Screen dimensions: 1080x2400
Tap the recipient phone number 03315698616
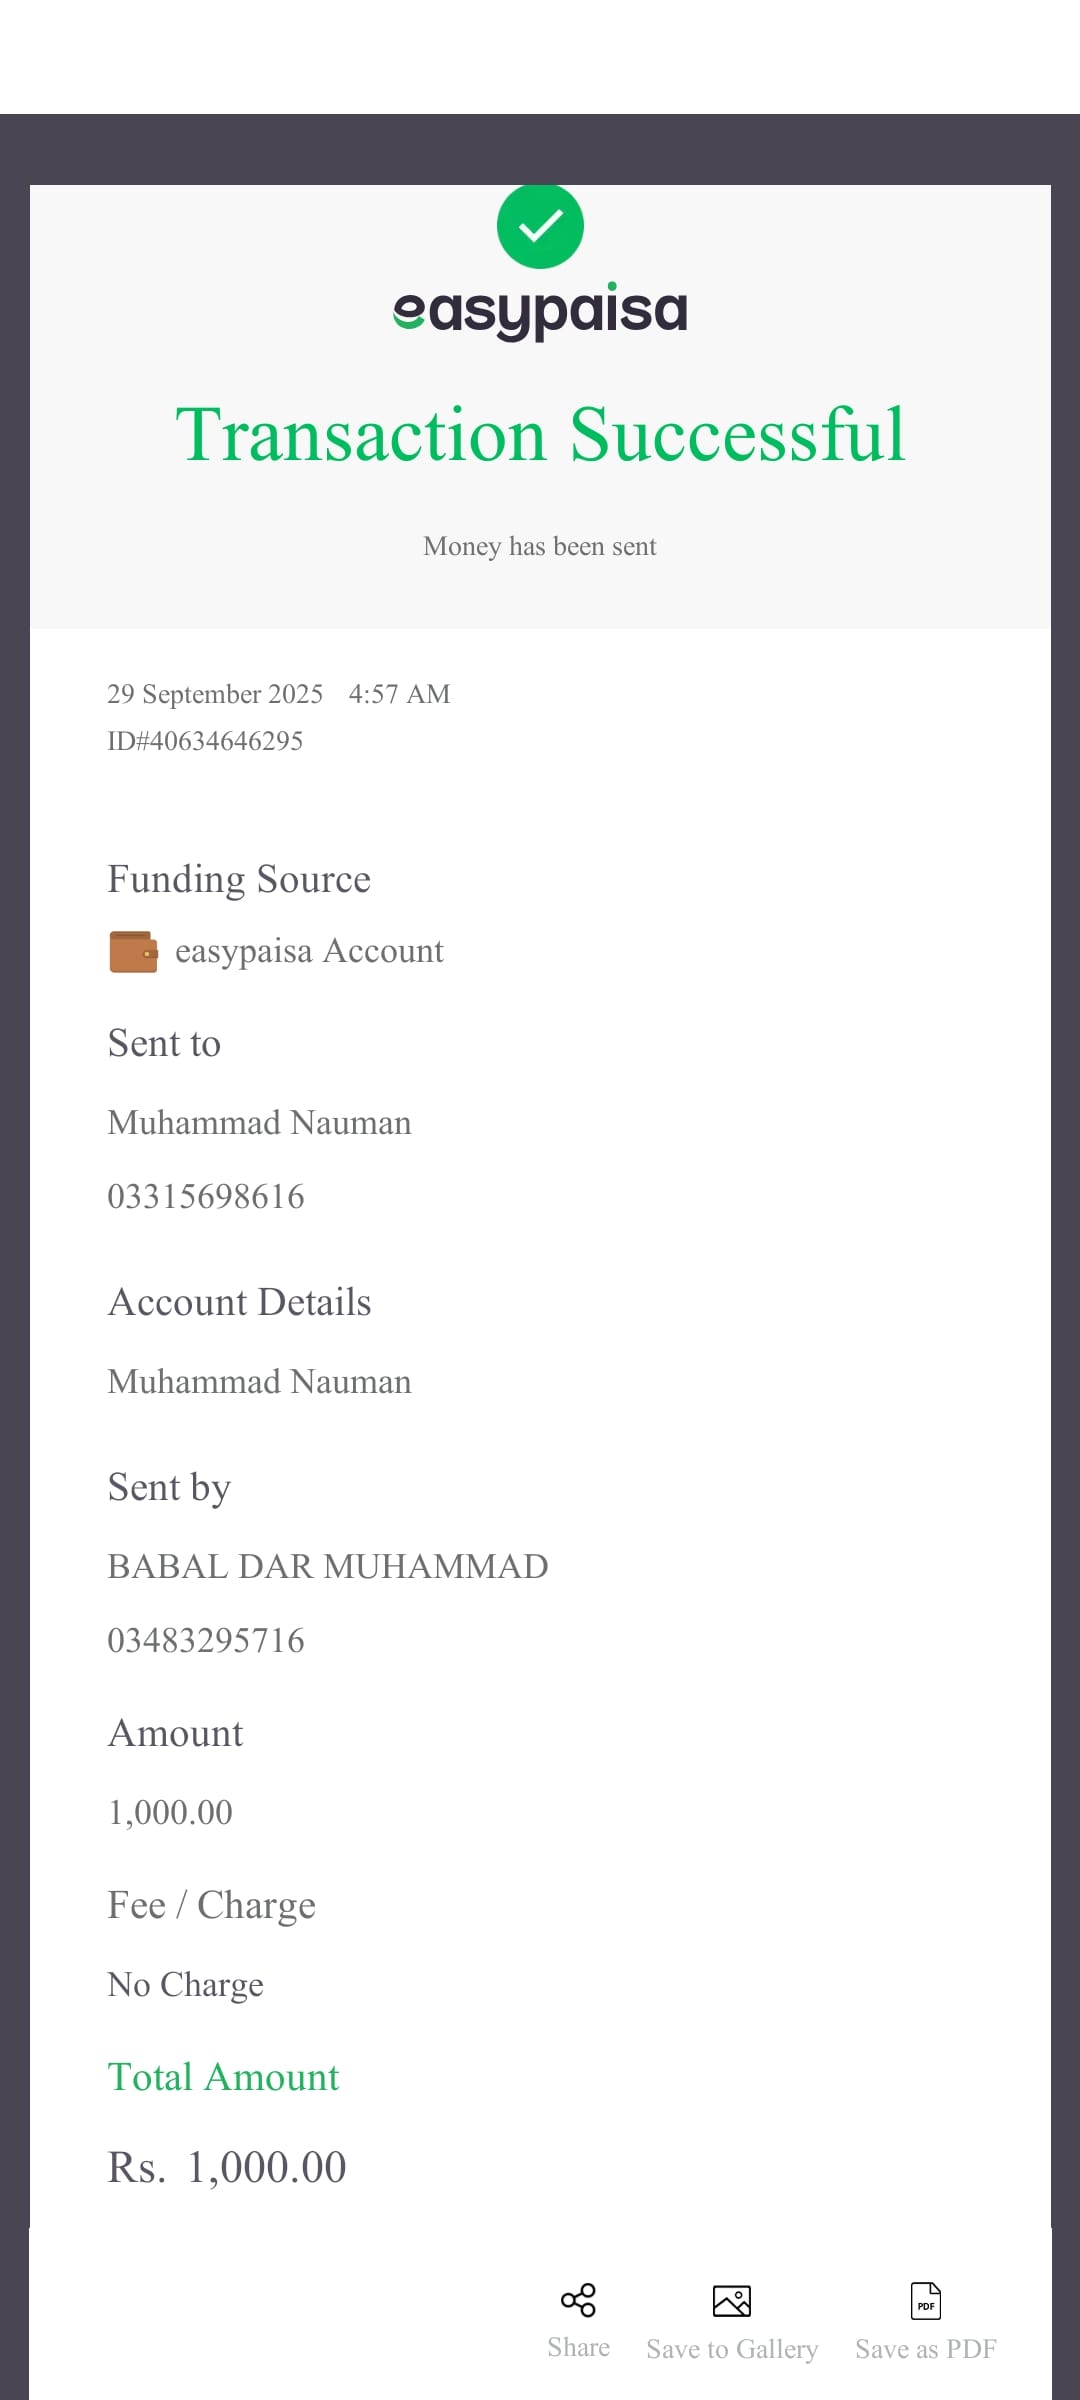tap(206, 1196)
